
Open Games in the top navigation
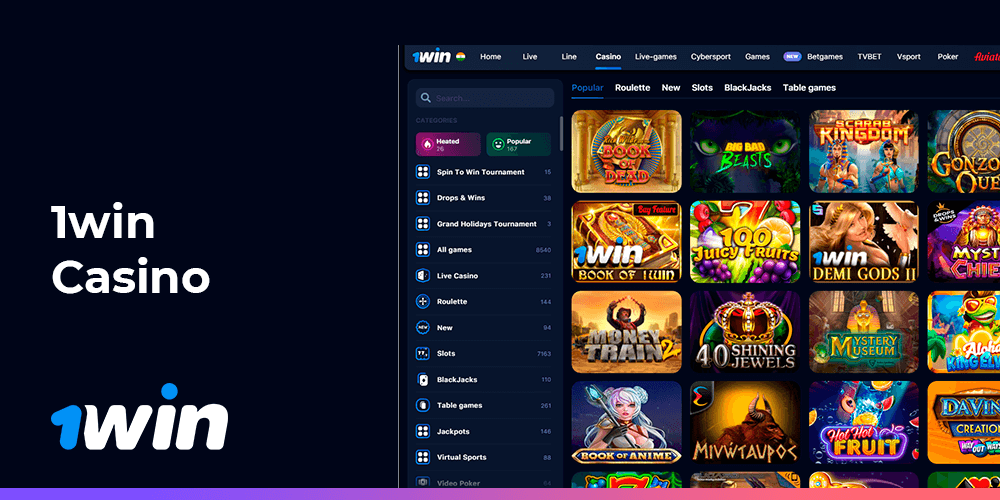(758, 57)
